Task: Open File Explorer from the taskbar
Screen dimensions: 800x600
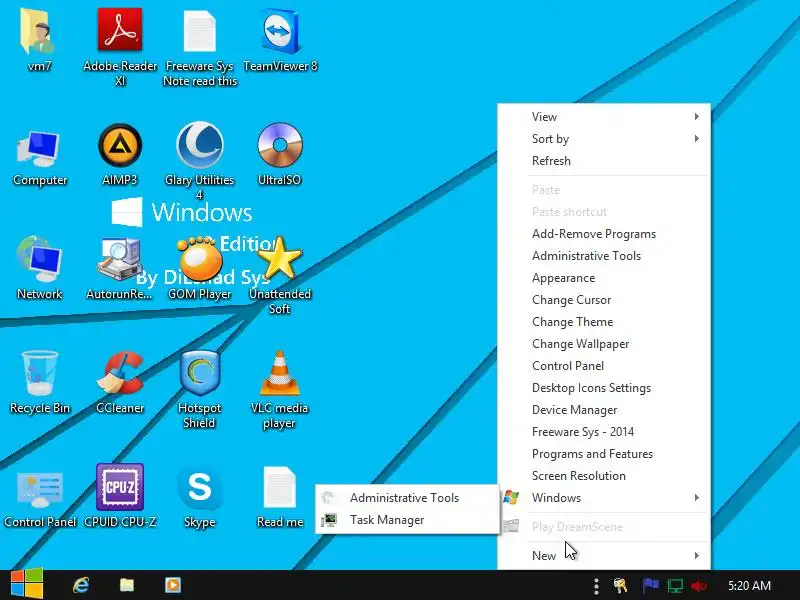Action: click(x=127, y=585)
